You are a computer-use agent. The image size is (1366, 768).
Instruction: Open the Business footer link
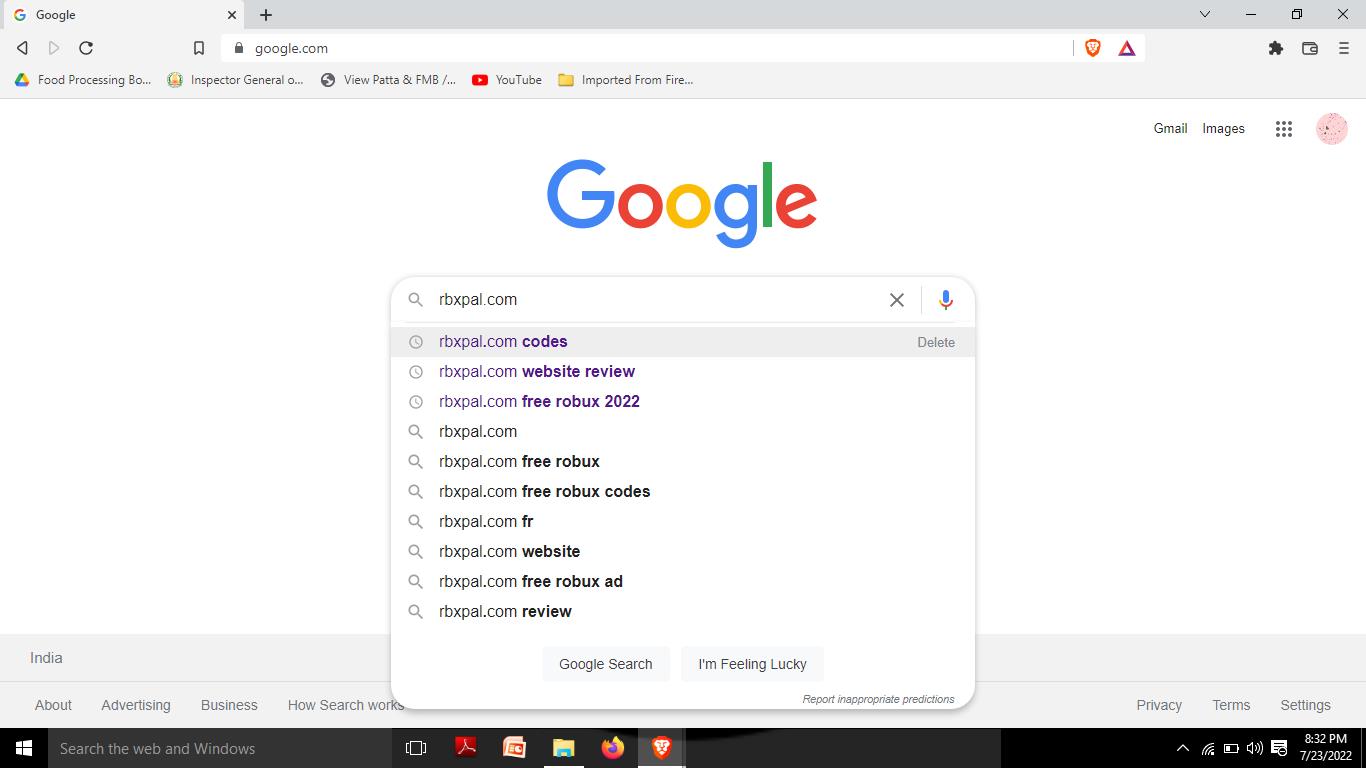229,705
